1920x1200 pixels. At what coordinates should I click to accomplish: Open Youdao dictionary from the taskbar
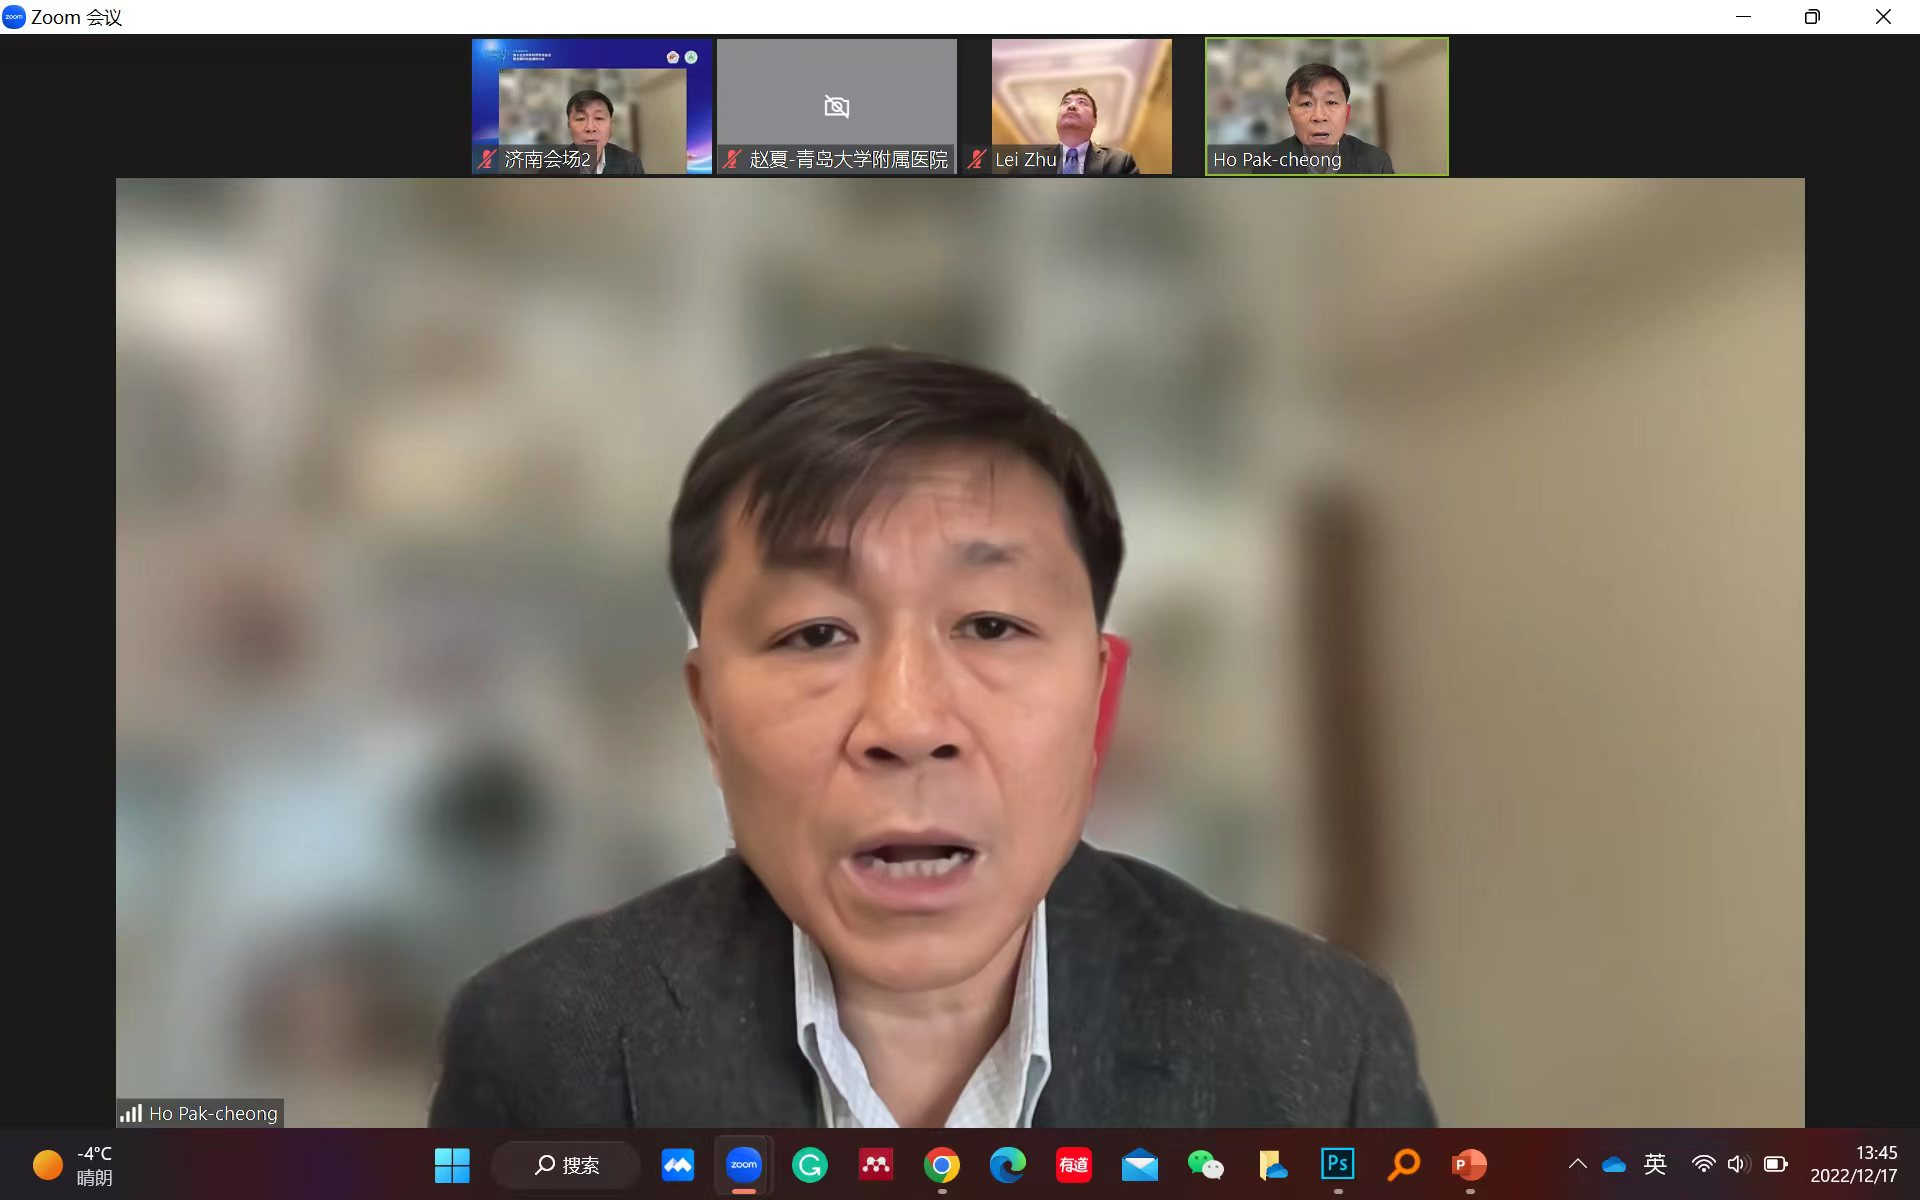coord(1074,1165)
